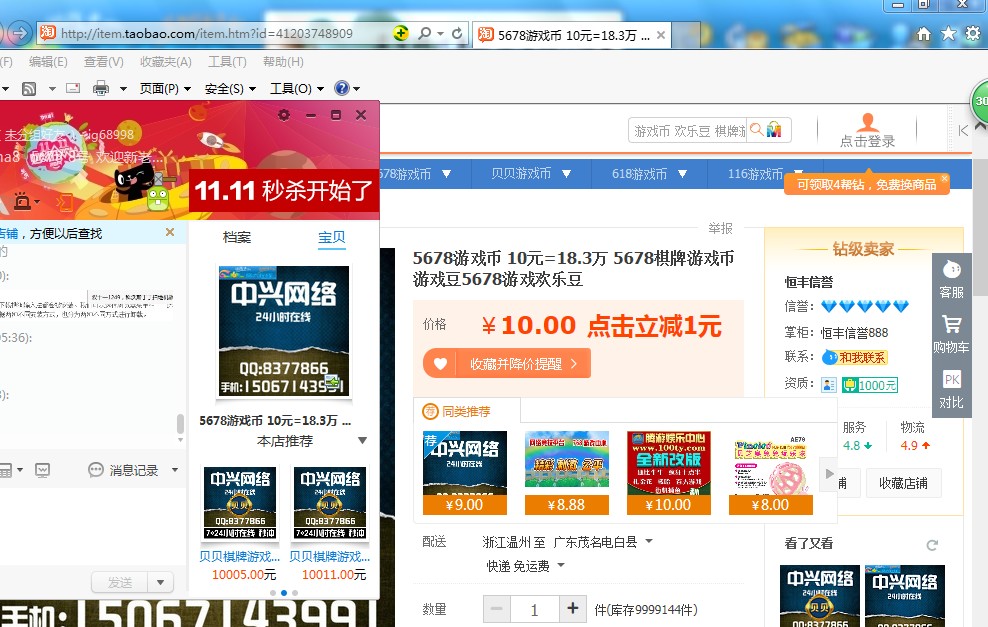Increase quantity with plus button

(572, 608)
